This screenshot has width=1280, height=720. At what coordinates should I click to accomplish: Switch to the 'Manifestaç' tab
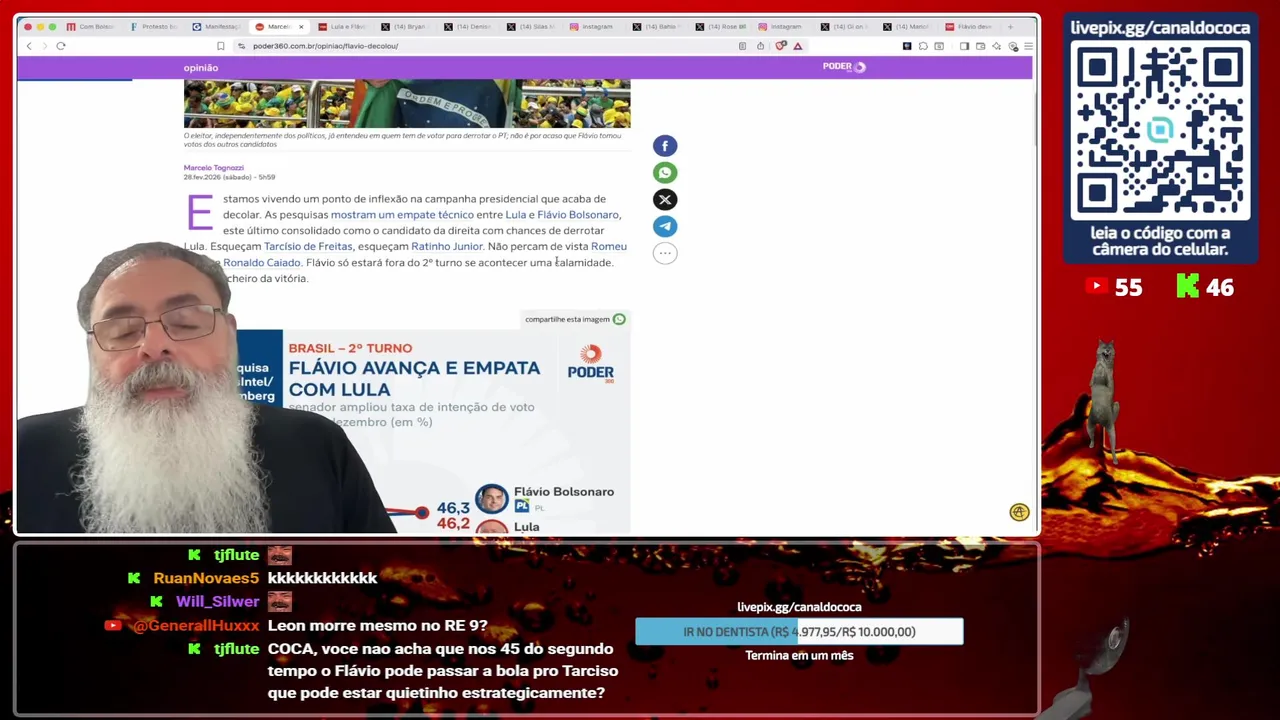point(216,27)
